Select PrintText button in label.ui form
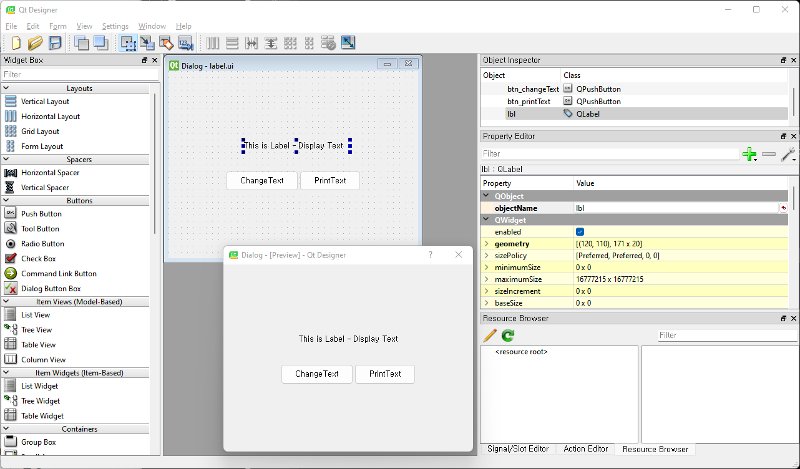 [x=330, y=181]
